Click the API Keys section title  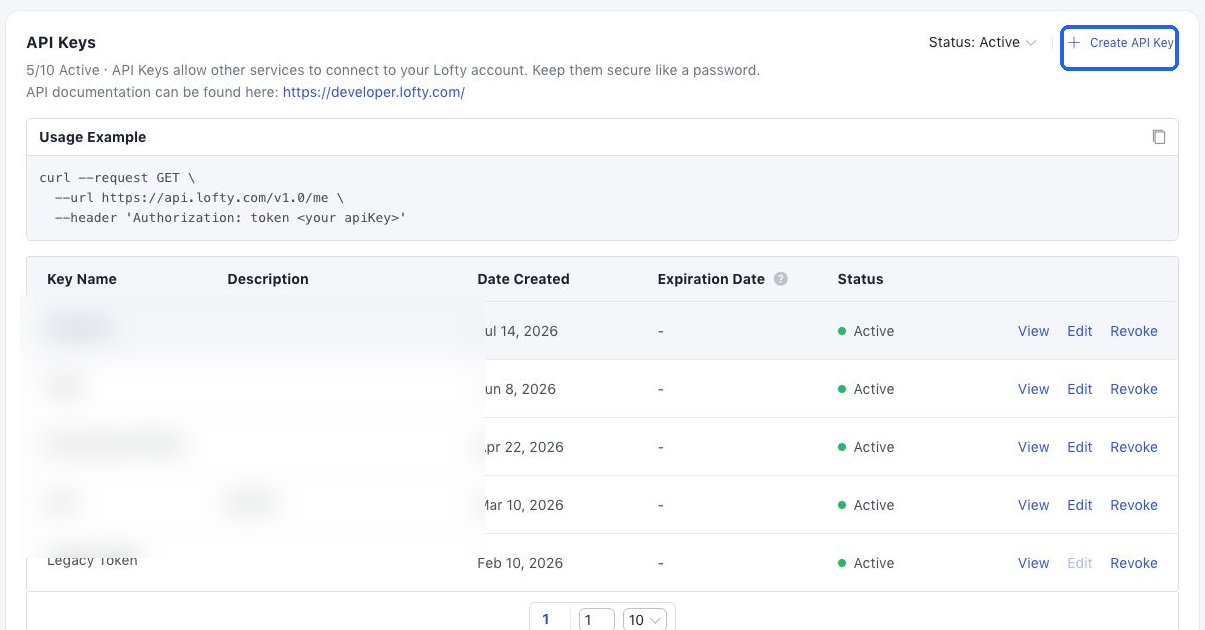point(61,42)
